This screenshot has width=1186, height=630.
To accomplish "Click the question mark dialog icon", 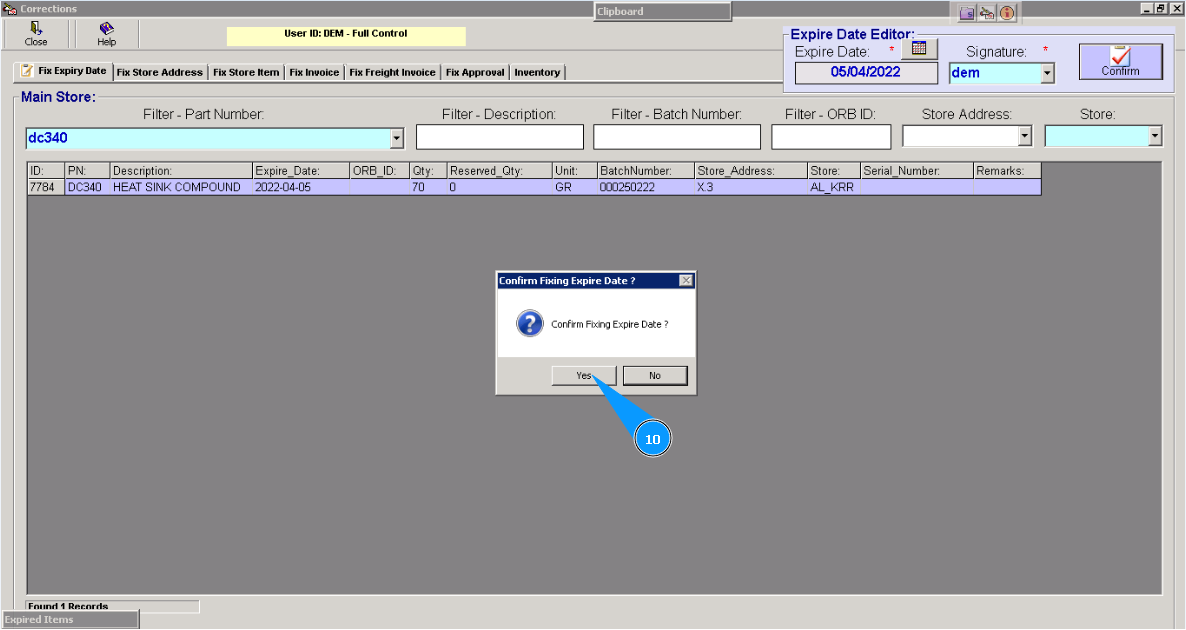I will point(529,324).
